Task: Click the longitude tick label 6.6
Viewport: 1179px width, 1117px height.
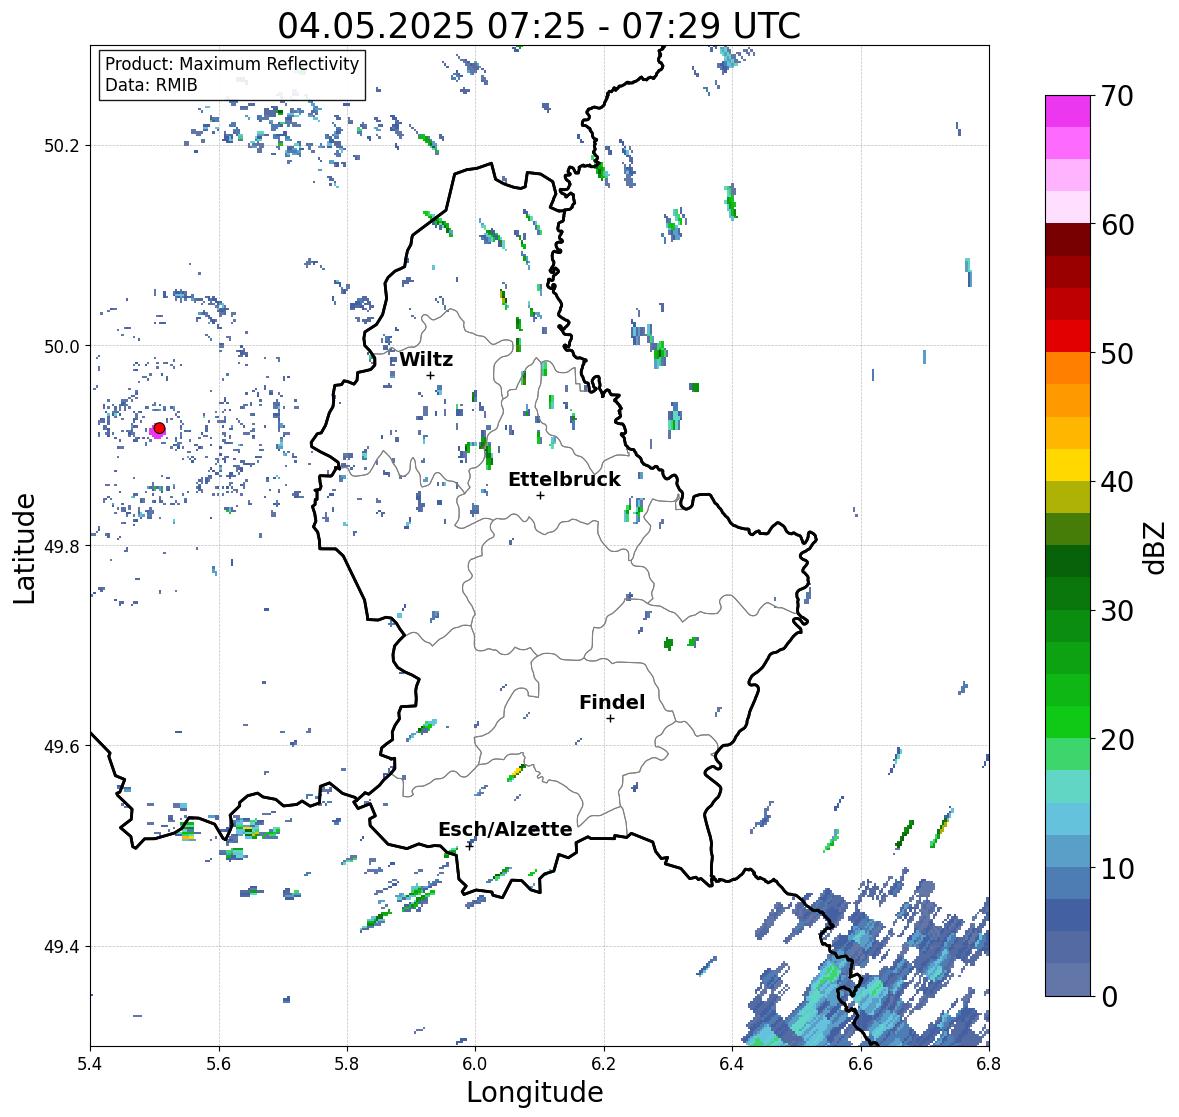Action: tap(861, 1063)
